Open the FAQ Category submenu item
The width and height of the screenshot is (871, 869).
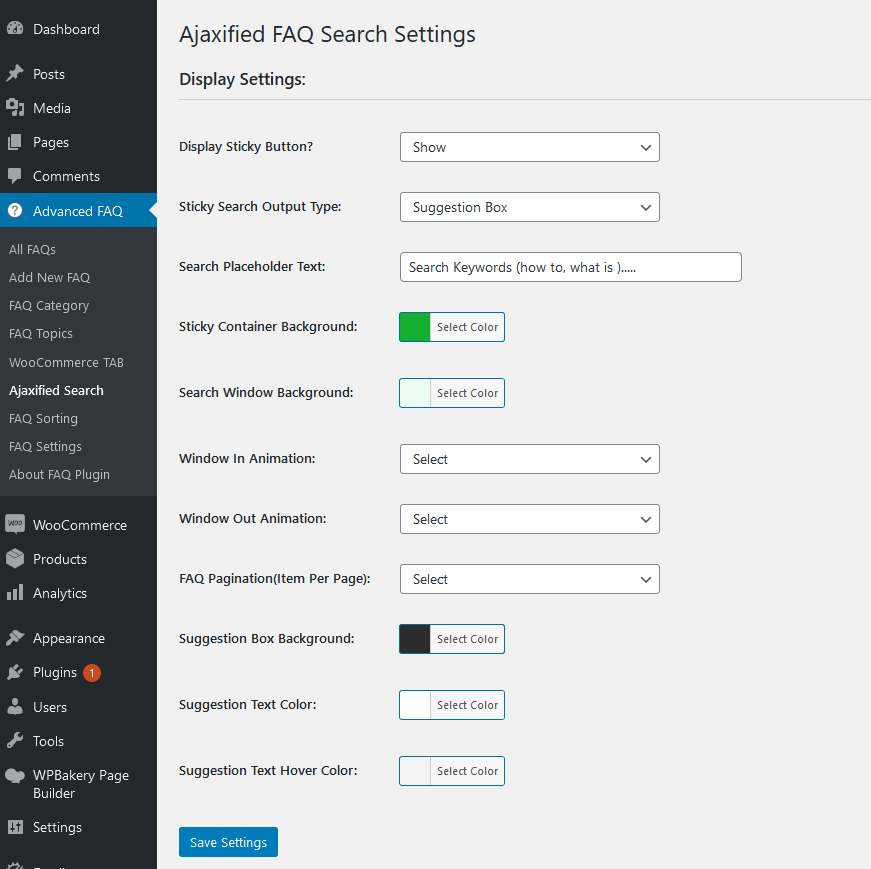coord(49,306)
